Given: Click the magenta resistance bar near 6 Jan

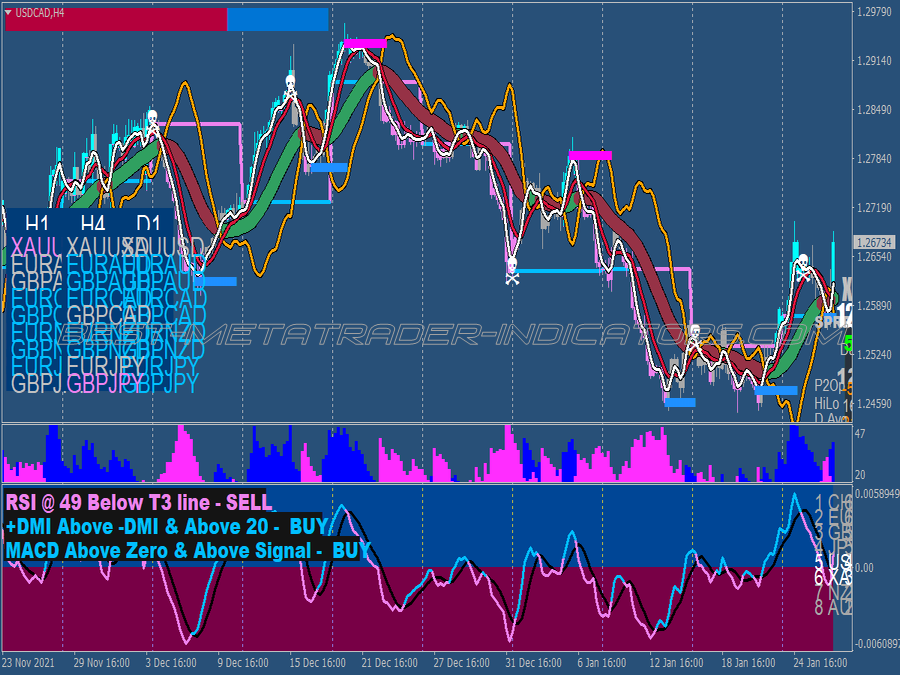Looking at the screenshot, I should (x=590, y=155).
